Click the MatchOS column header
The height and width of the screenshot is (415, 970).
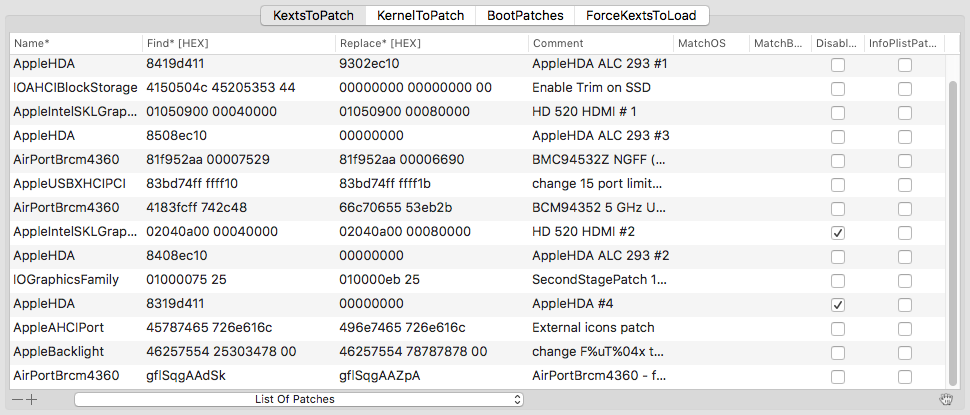click(x=710, y=43)
